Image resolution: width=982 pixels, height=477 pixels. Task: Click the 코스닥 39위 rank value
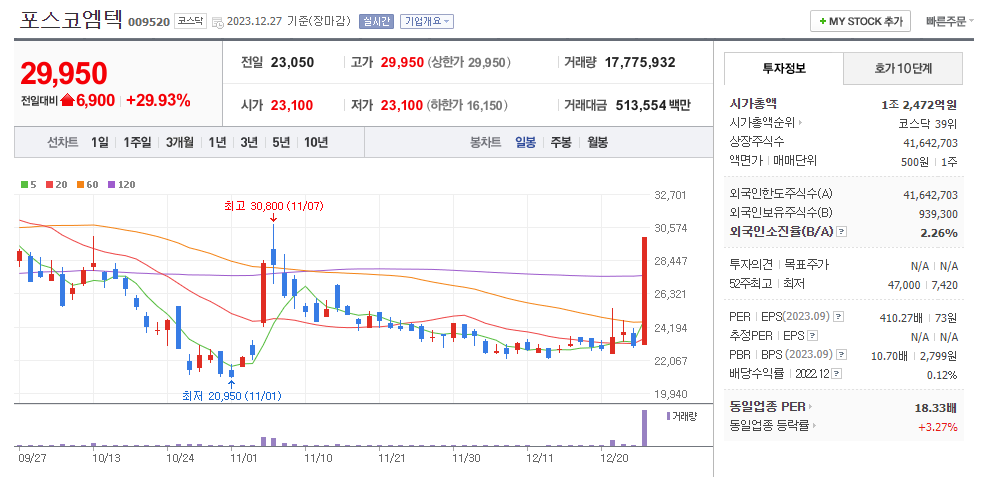coord(928,124)
